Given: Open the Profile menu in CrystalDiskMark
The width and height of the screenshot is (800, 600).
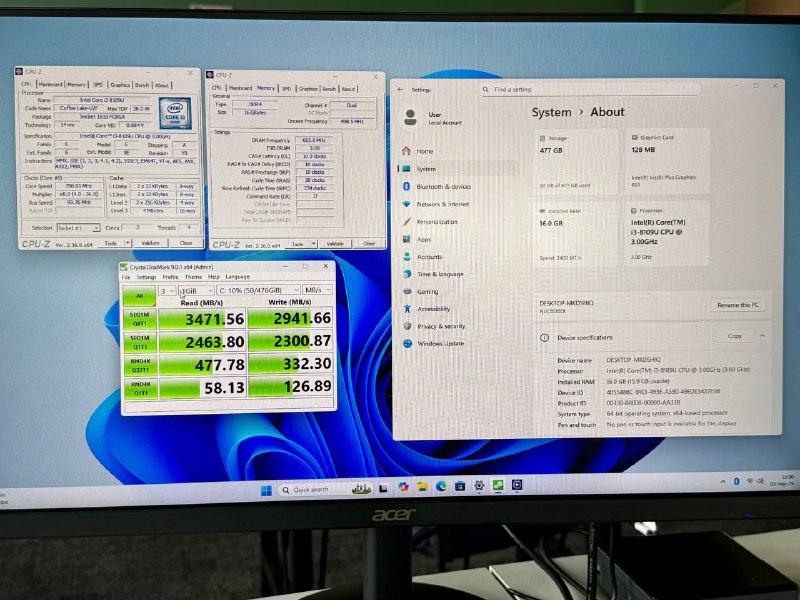Looking at the screenshot, I should tap(170, 277).
